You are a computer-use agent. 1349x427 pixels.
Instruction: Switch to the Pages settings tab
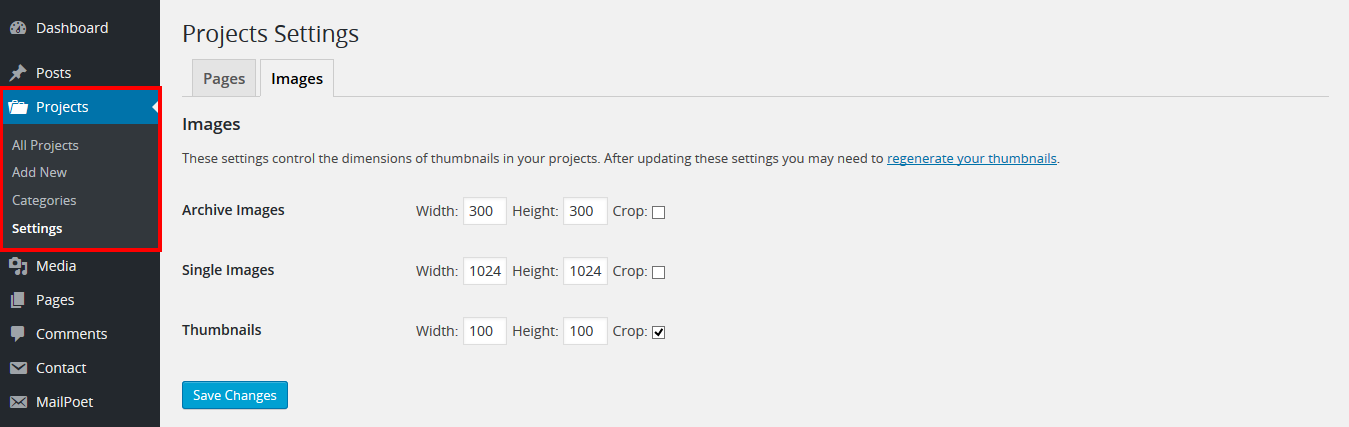[x=224, y=79]
